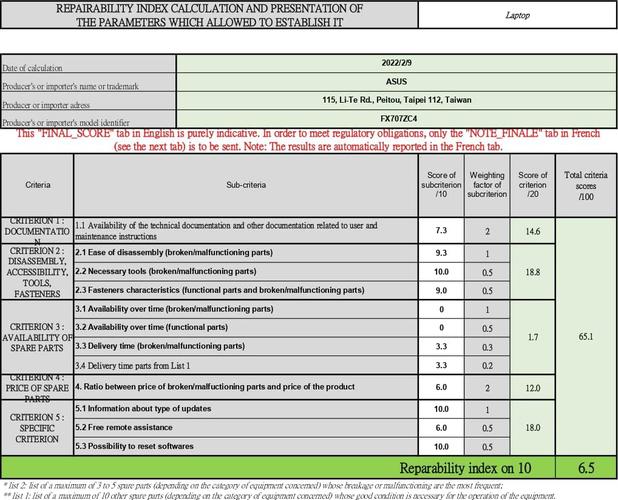Select final reparability index 6.5

[x=586, y=468]
